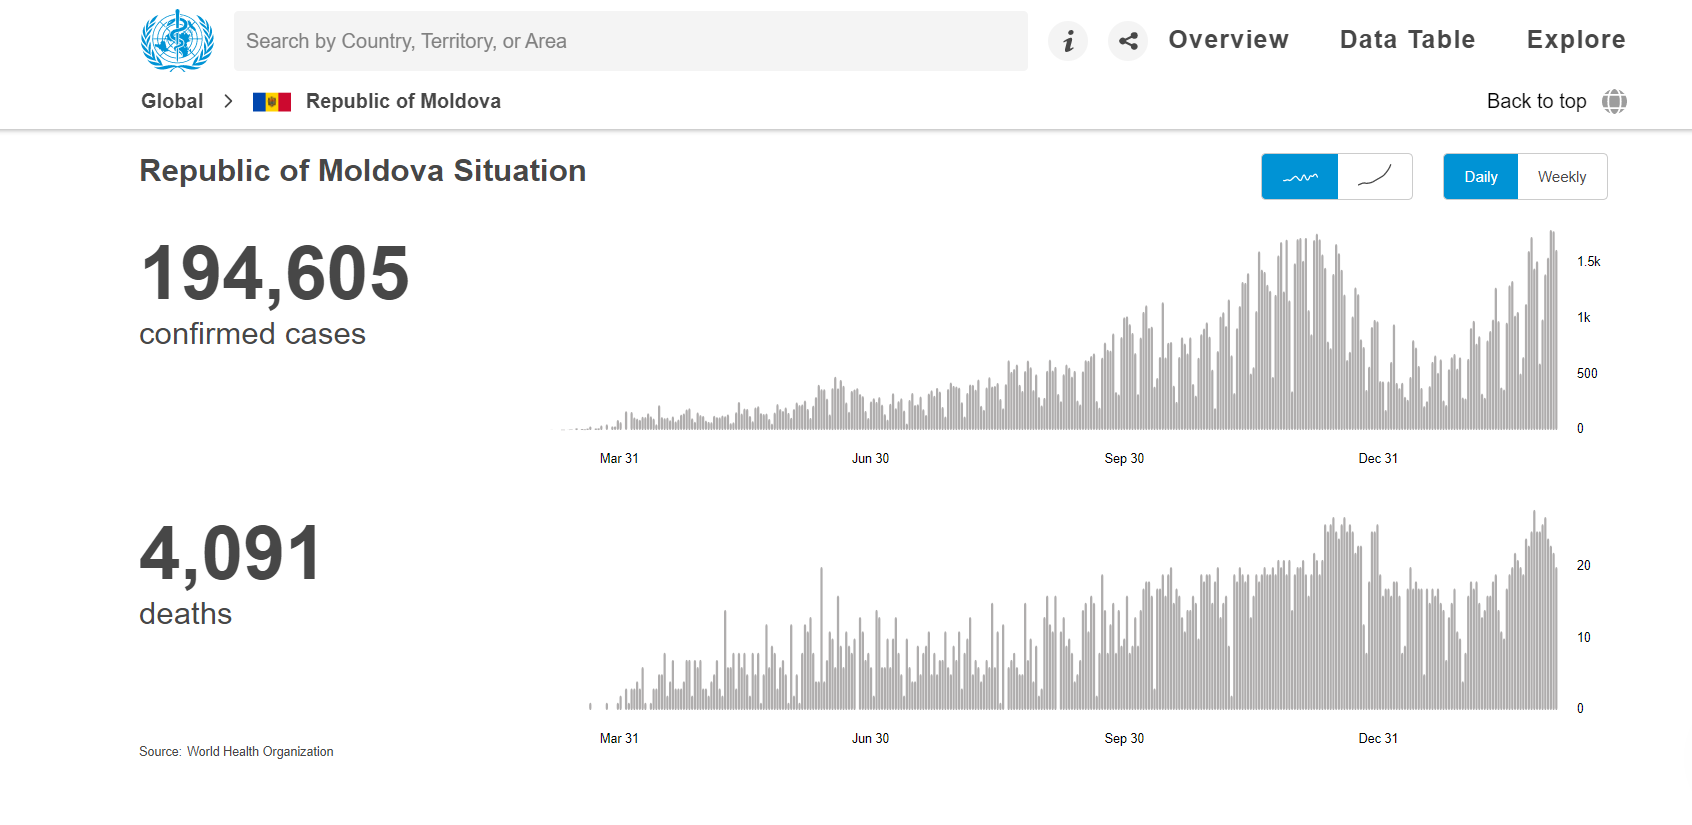Click the WHO logo icon

click(177, 41)
